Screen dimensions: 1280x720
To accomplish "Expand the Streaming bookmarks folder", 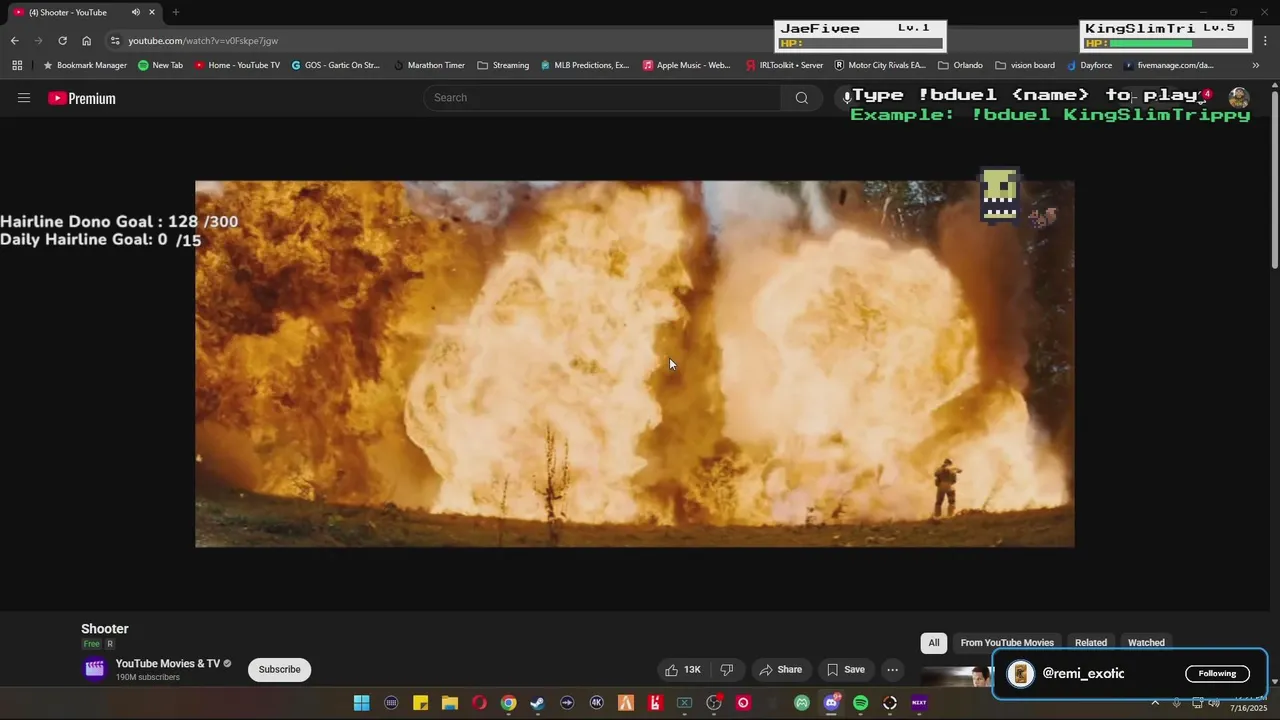I will 503,65.
